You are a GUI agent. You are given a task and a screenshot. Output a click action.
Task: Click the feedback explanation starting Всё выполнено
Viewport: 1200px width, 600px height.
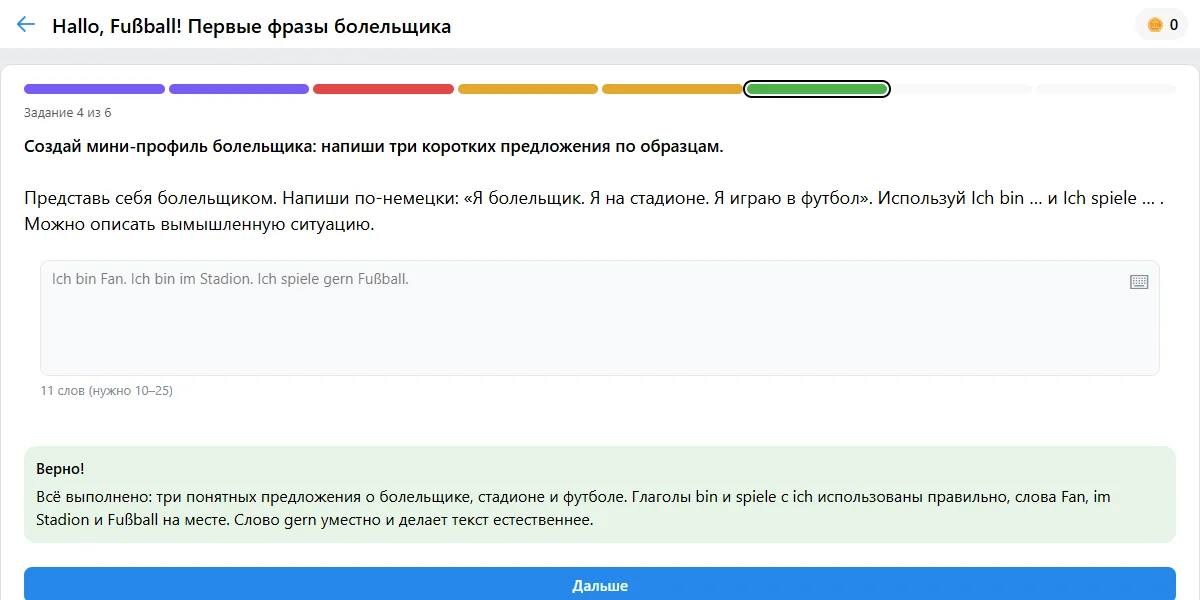[x=573, y=508]
